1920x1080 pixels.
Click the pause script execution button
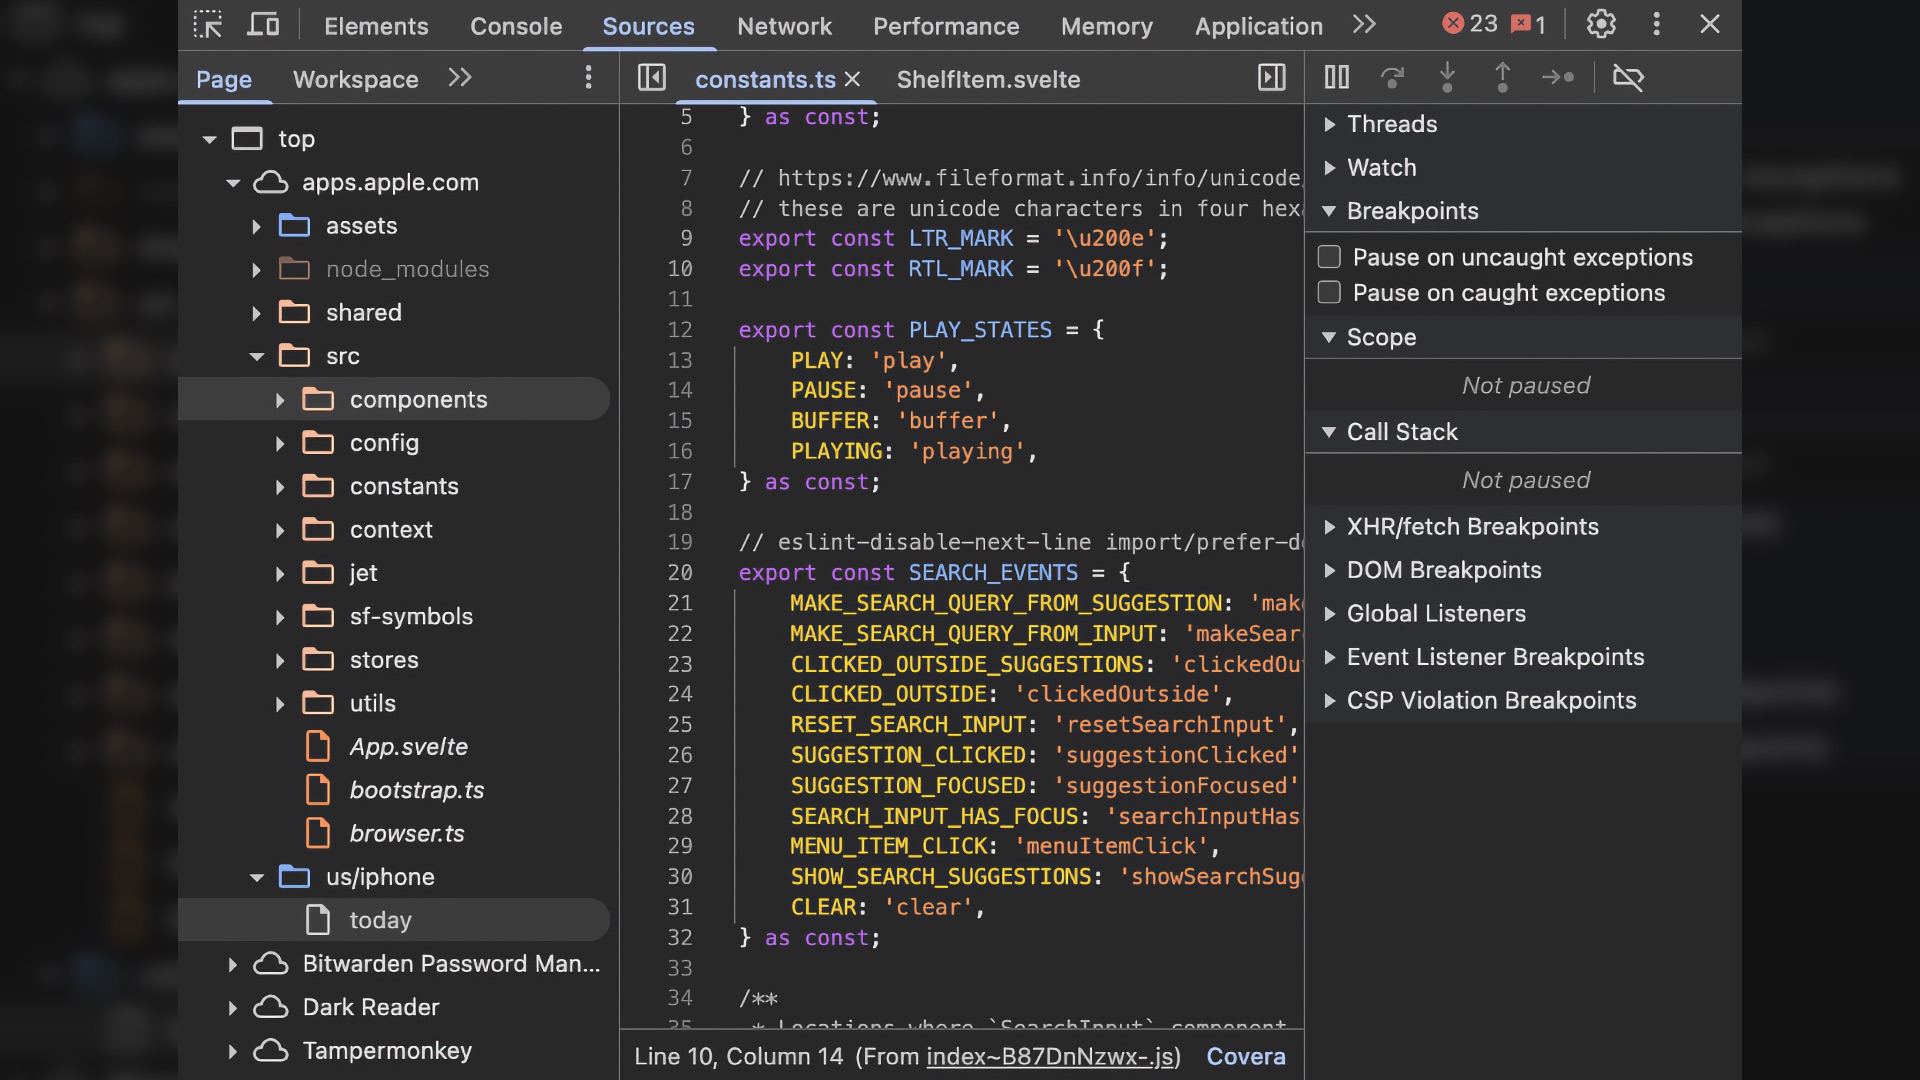pyautogui.click(x=1337, y=78)
